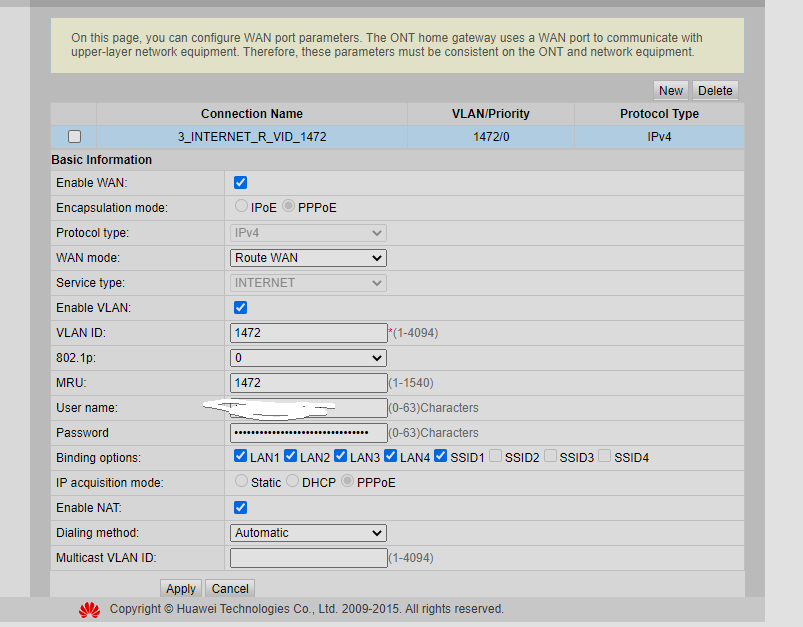Tick the SSID4 binding checkbox
Screen dimensions: 803x627
[x=605, y=457]
